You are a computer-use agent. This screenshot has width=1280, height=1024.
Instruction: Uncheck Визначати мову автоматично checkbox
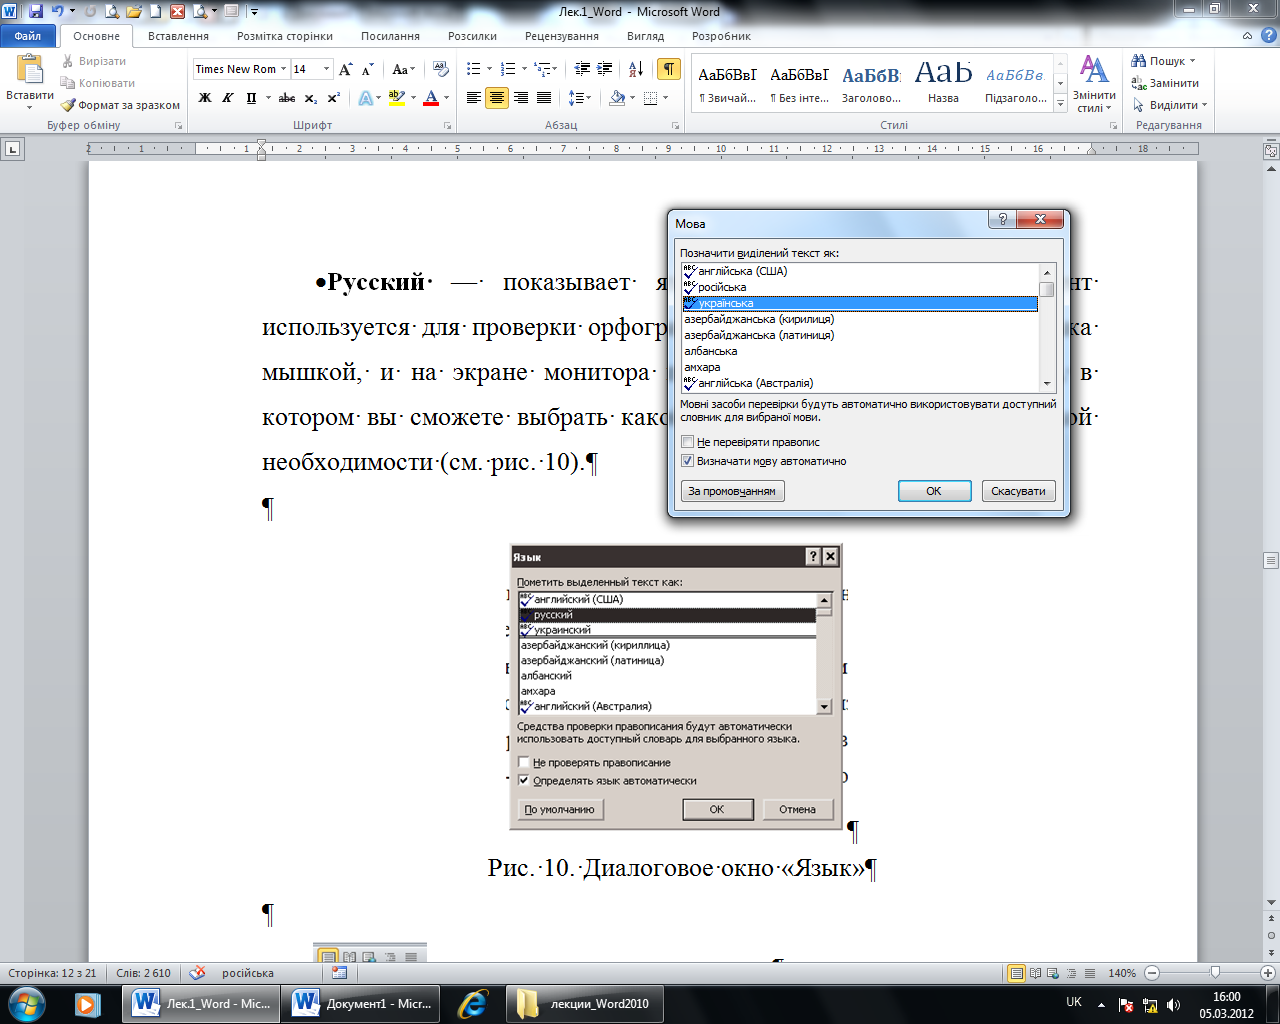[687, 461]
